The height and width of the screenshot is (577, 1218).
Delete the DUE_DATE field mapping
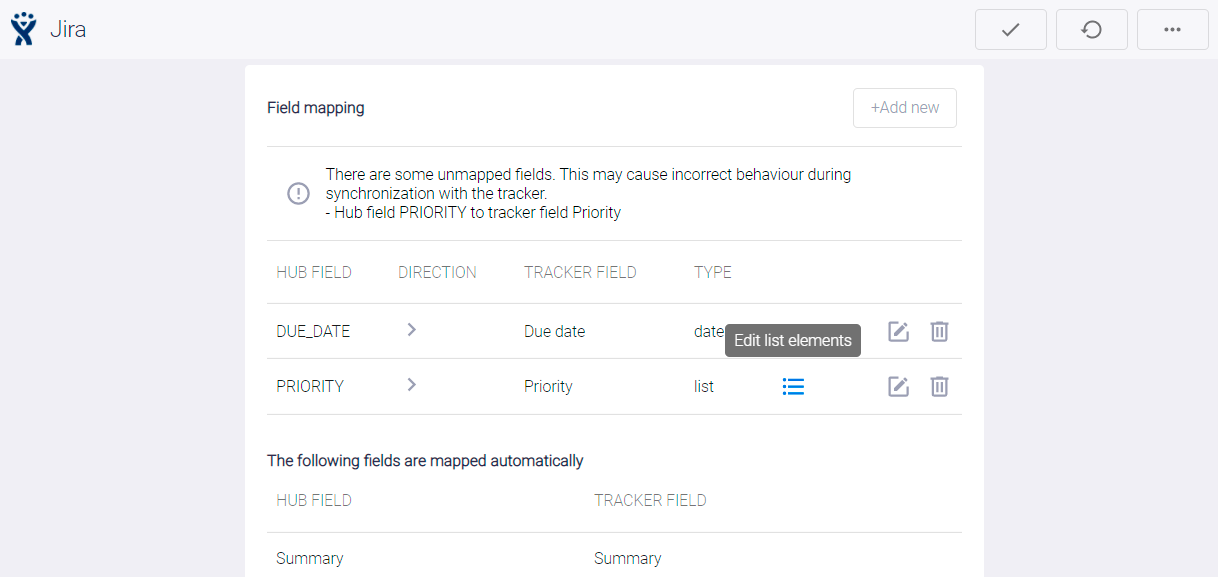(x=939, y=331)
